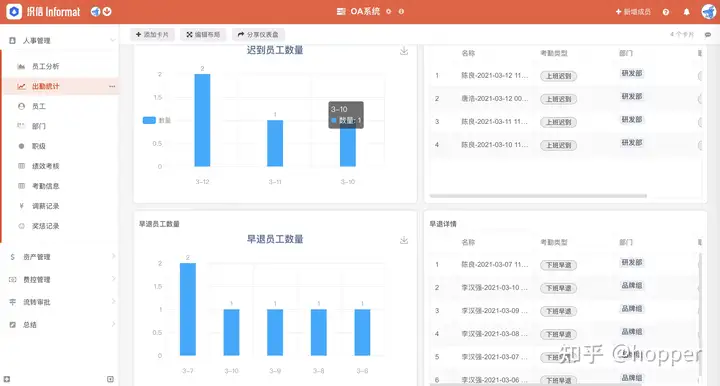720x386 pixels.
Task: Click the late-arrivals table horizontal scrollbar
Action: [x=538, y=196]
